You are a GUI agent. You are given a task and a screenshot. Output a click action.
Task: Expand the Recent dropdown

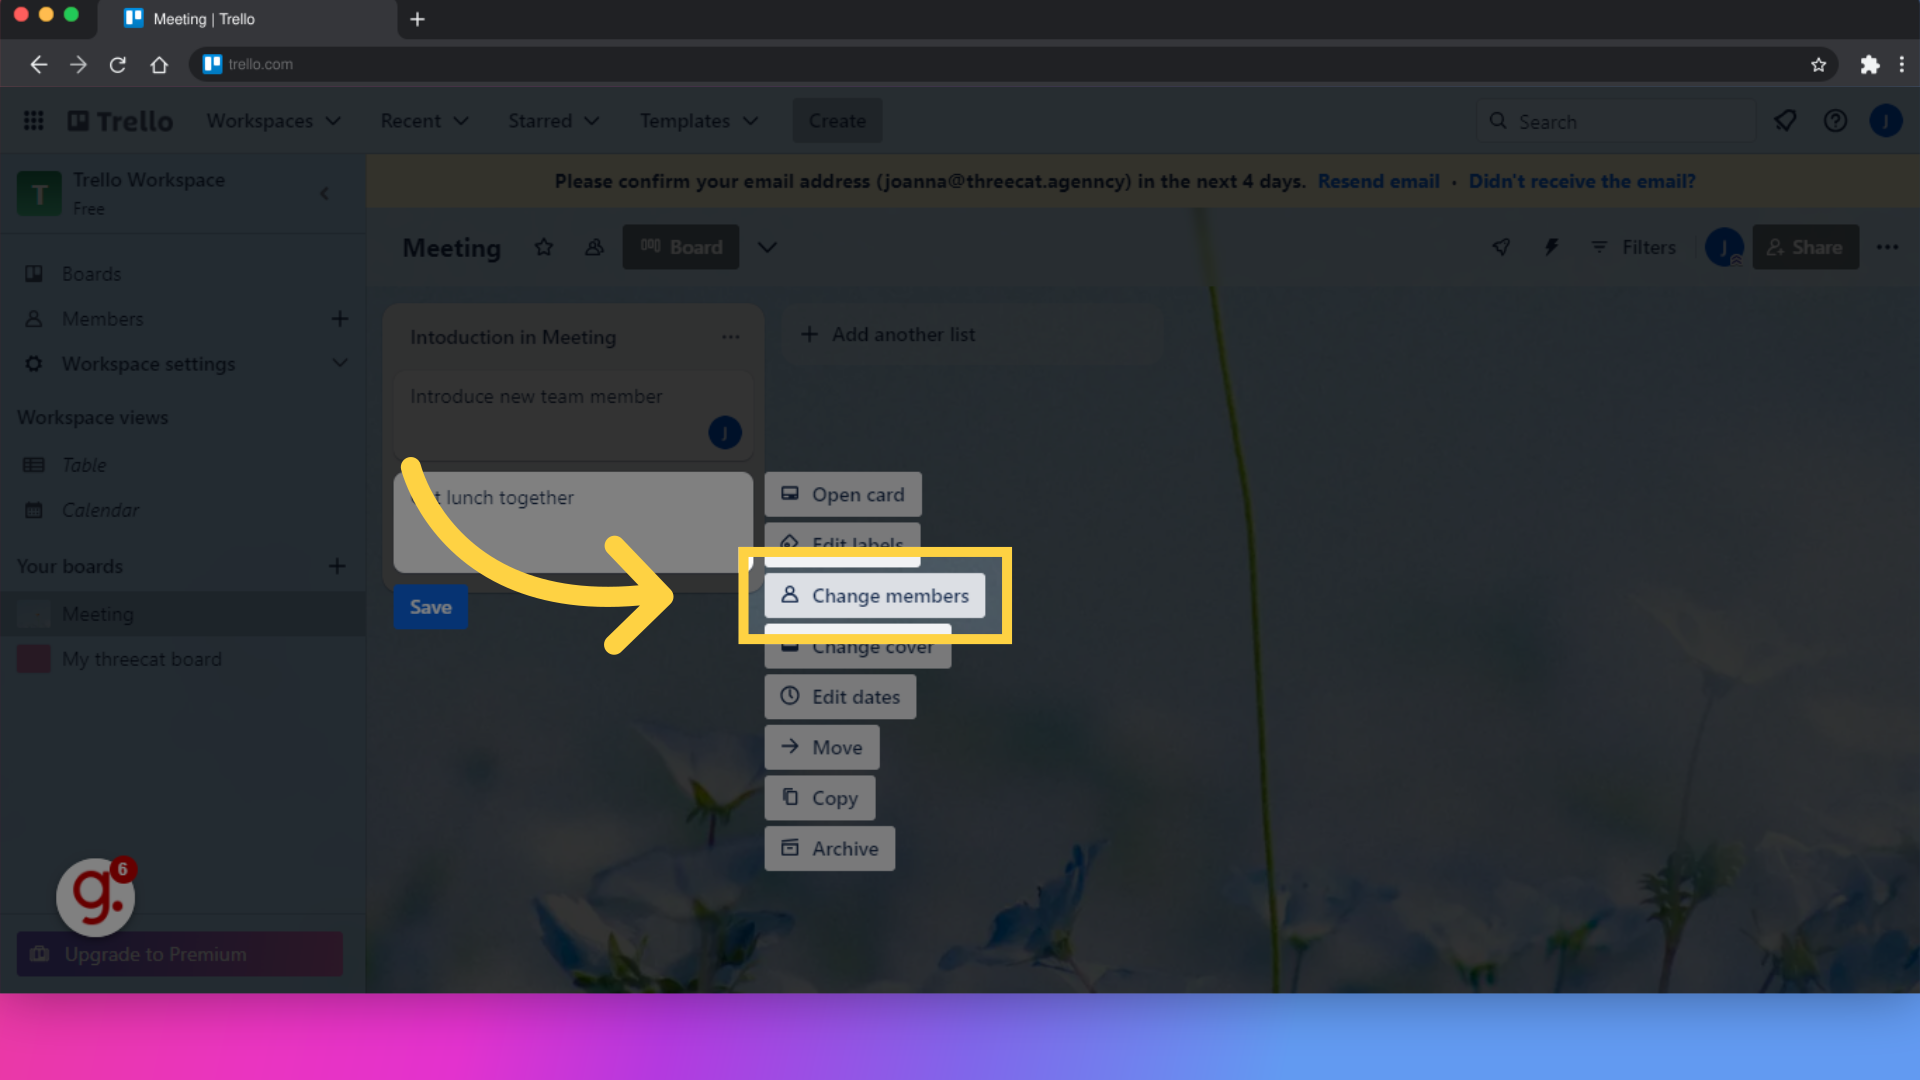tap(424, 121)
